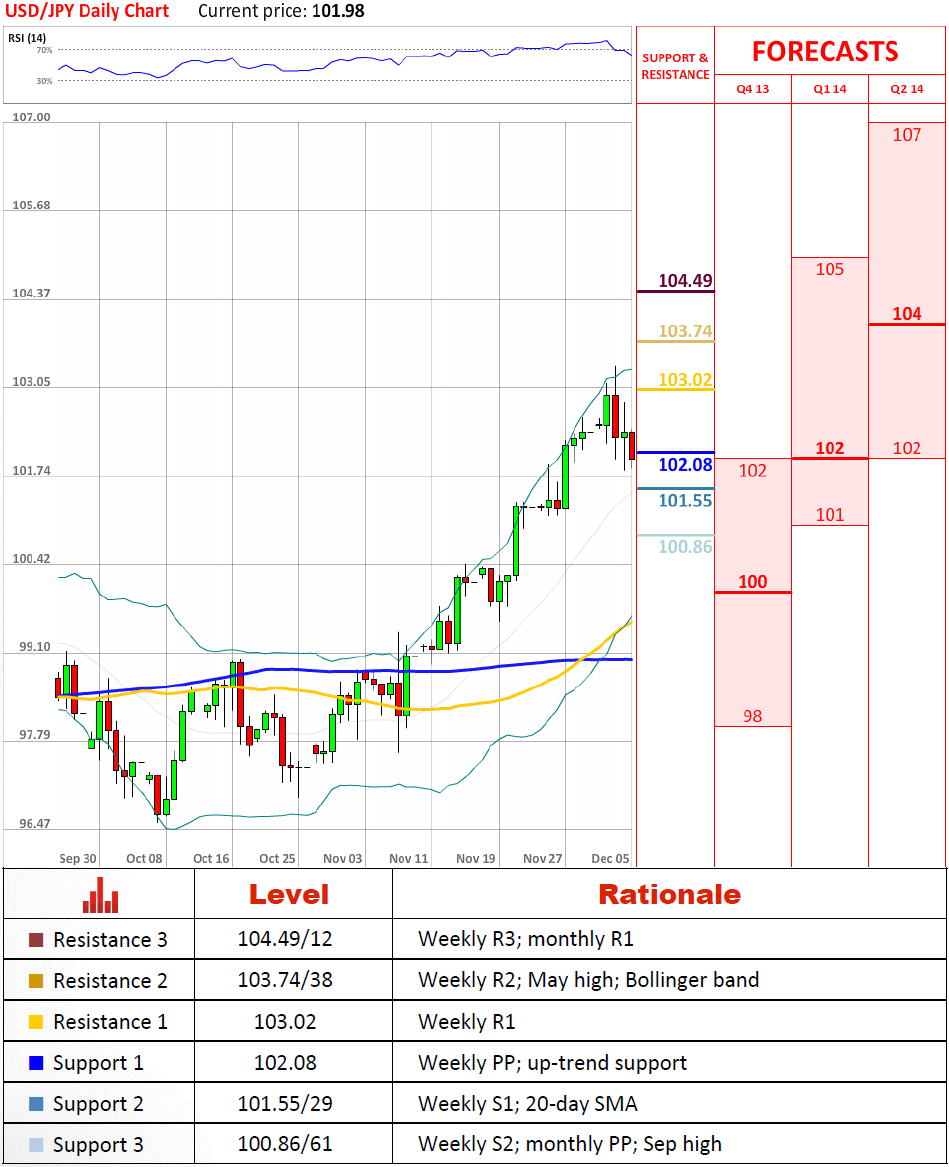Viewport: 949px width, 1167px height.
Task: Click the Dec 05 date on time axis
Action: [610, 858]
